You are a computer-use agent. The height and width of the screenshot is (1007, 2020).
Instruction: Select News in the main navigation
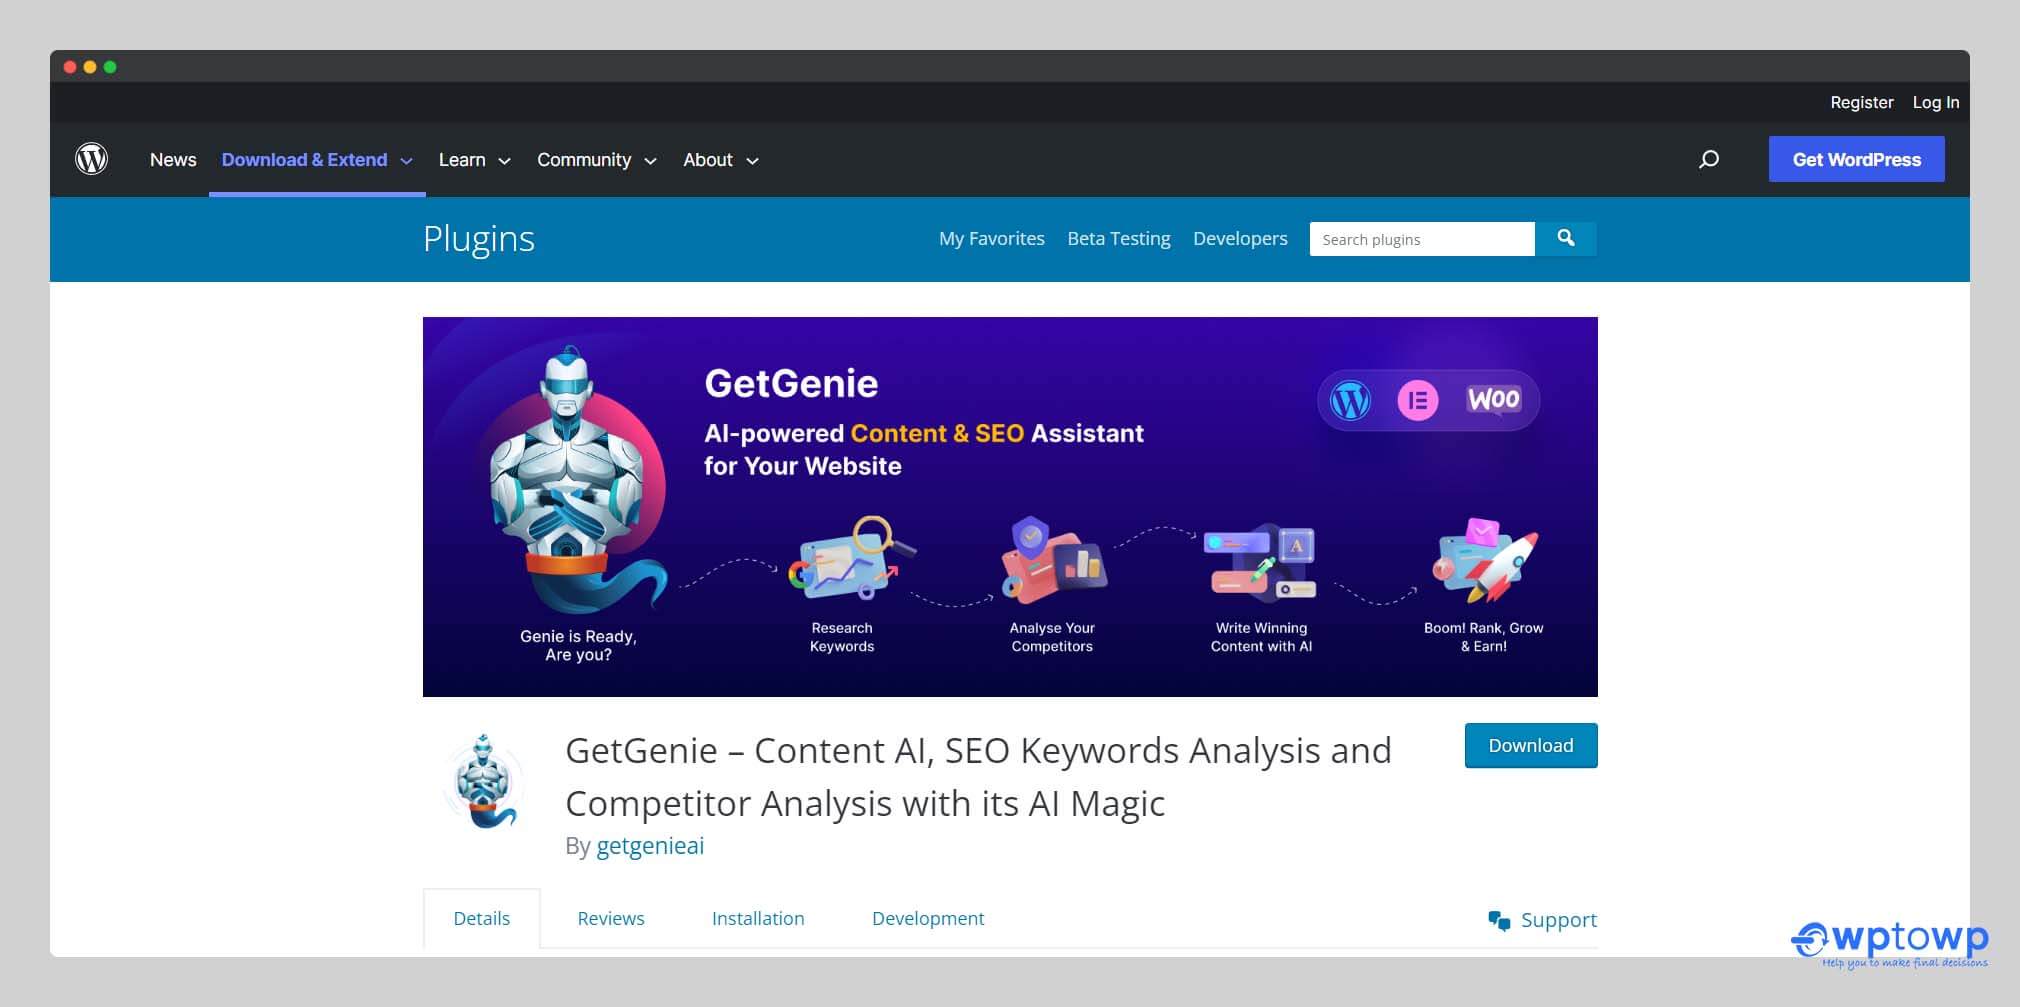tap(172, 159)
